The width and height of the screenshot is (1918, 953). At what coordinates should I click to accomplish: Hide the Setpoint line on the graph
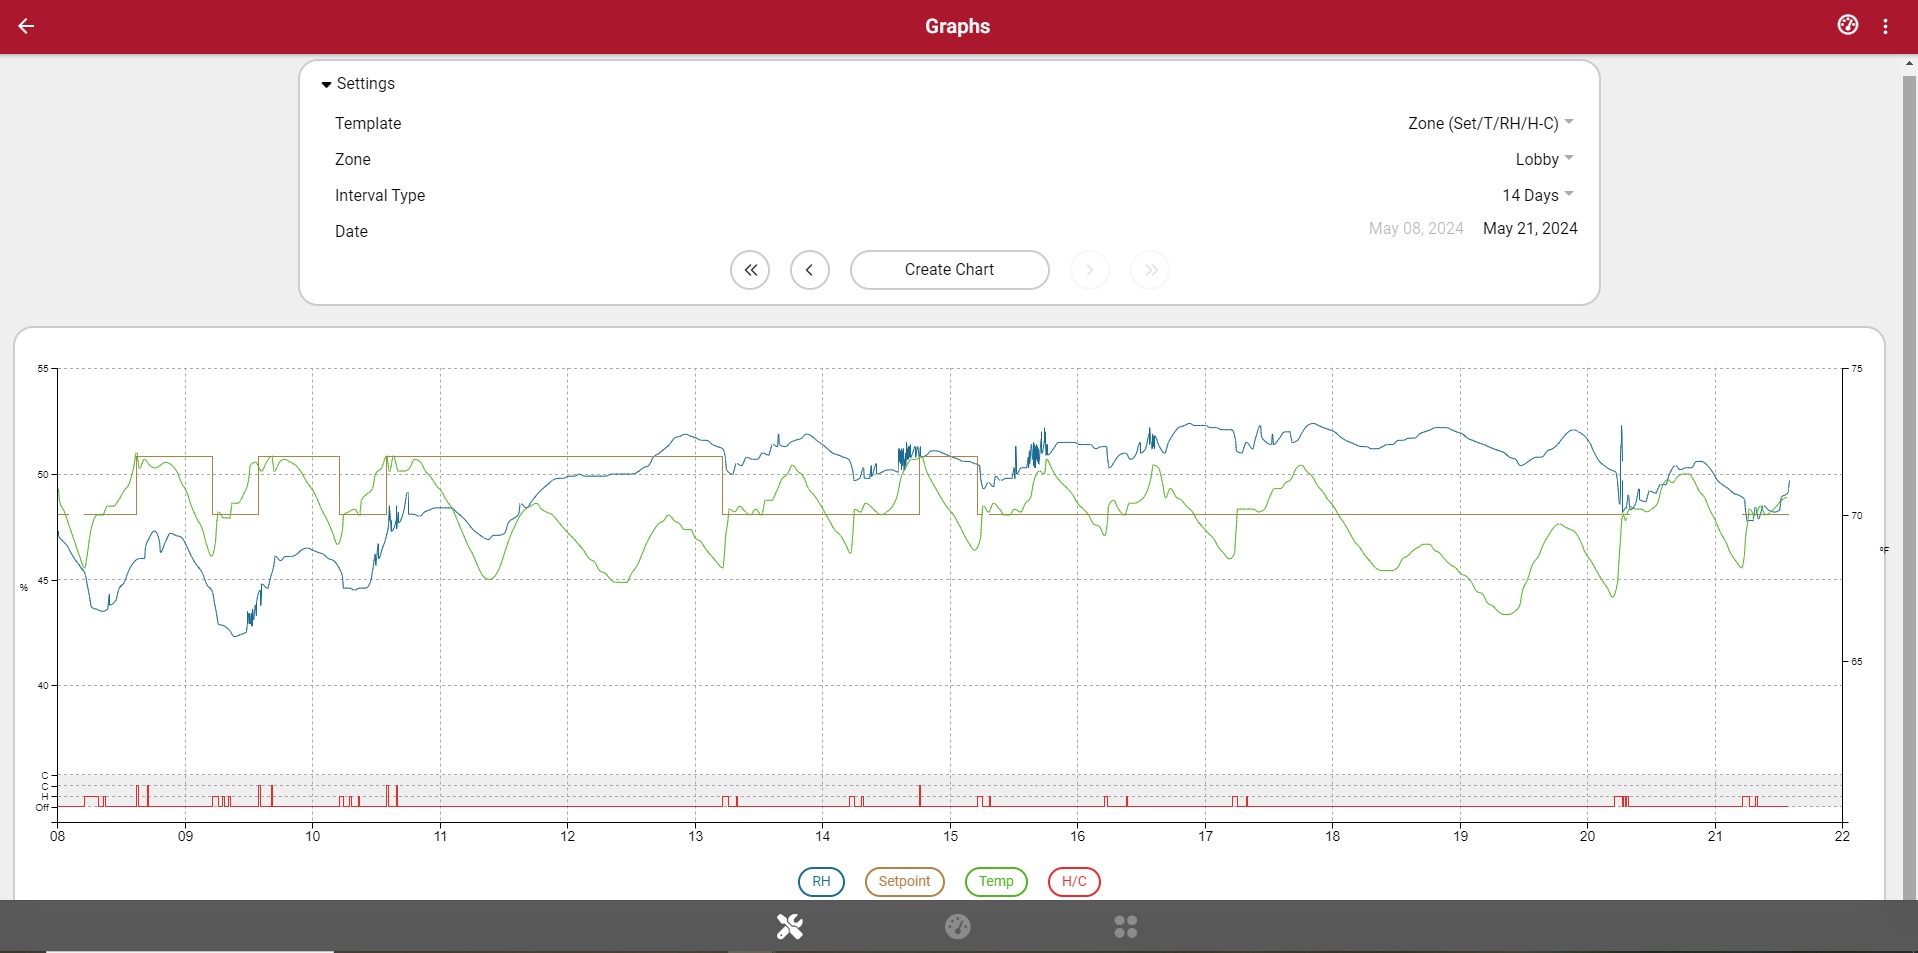pos(903,881)
